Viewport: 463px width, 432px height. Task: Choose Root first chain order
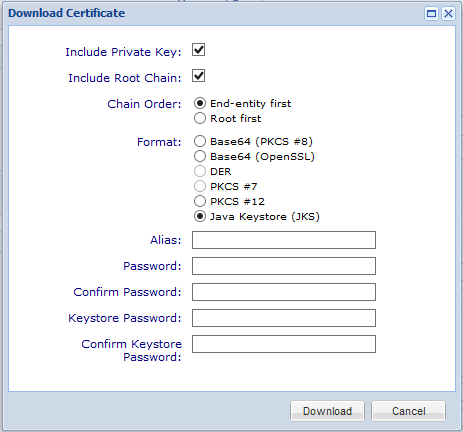[200, 118]
